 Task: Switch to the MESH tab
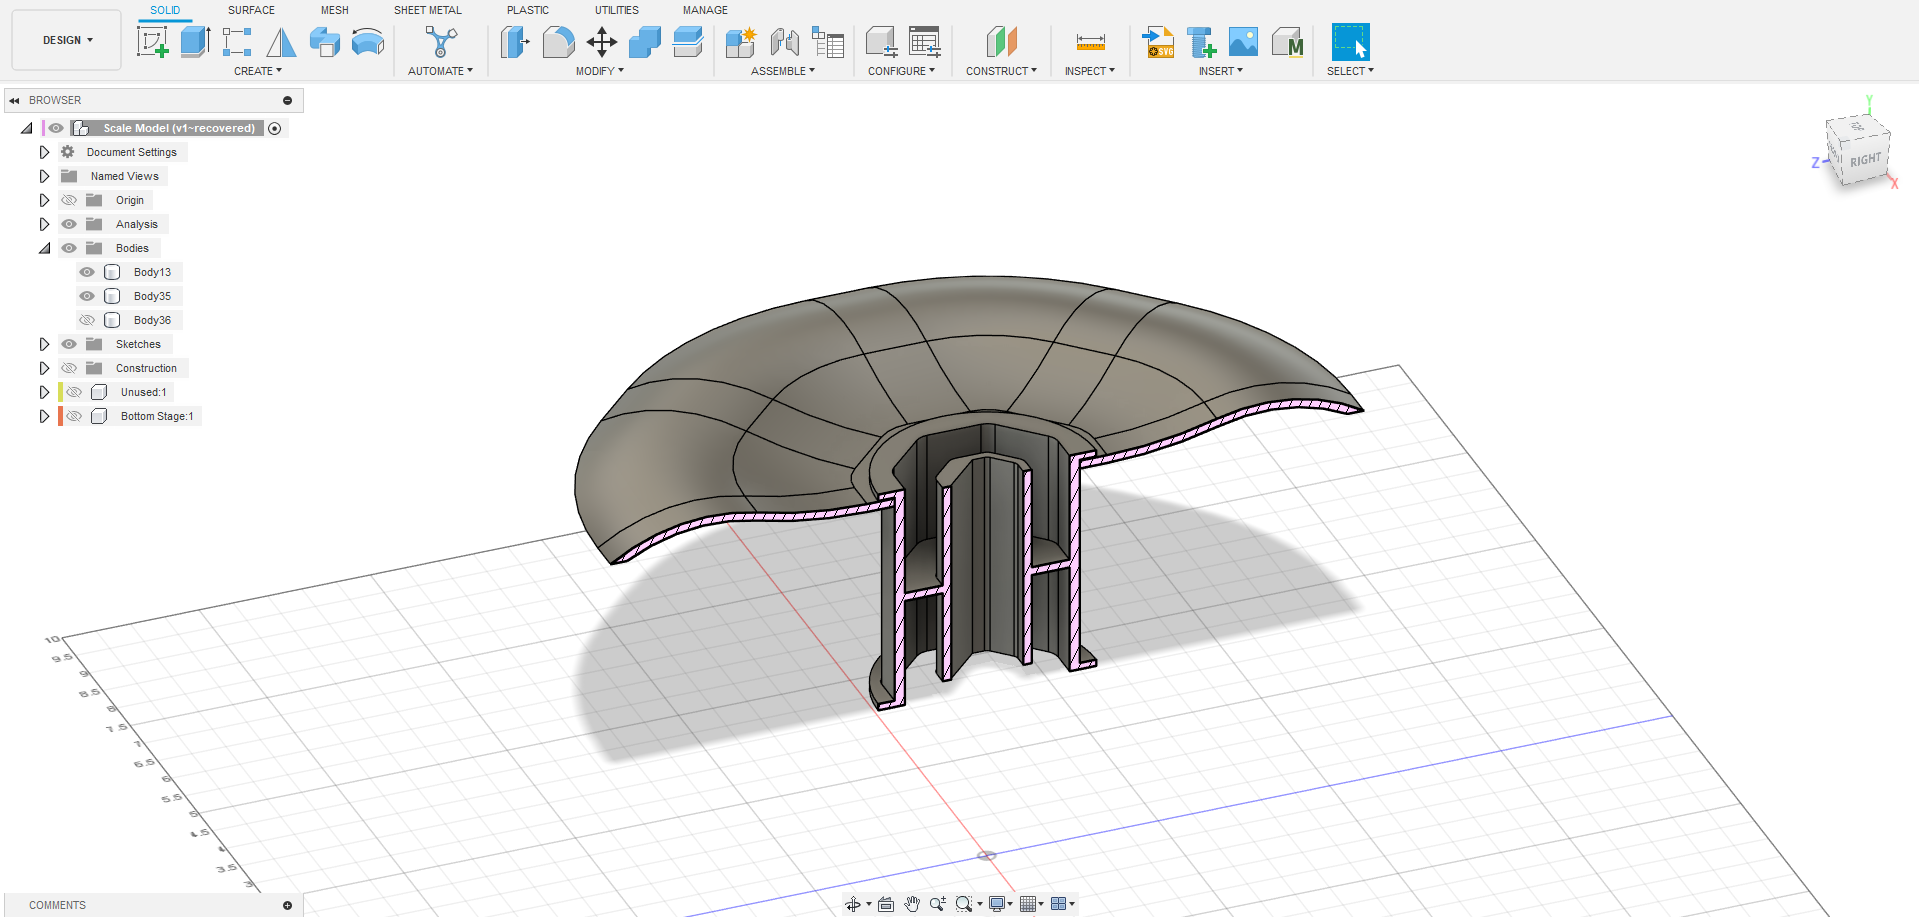335,10
